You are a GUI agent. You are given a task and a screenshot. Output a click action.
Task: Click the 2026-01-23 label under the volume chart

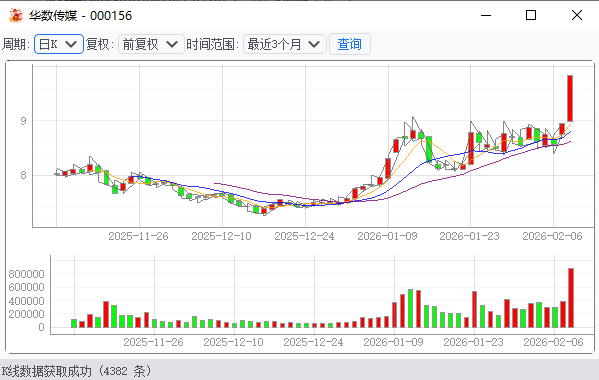(473, 342)
